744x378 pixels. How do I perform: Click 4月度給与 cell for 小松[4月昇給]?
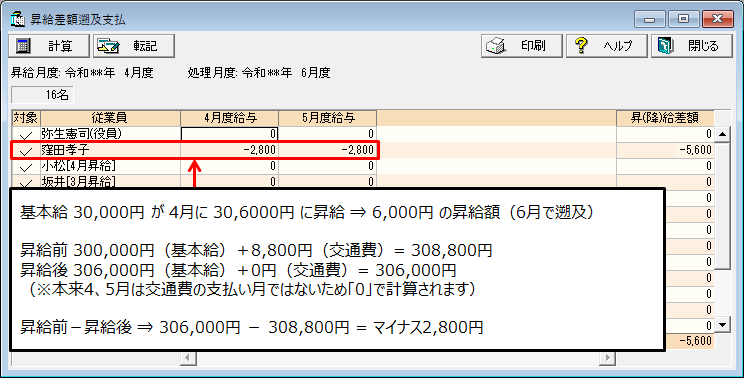230,166
